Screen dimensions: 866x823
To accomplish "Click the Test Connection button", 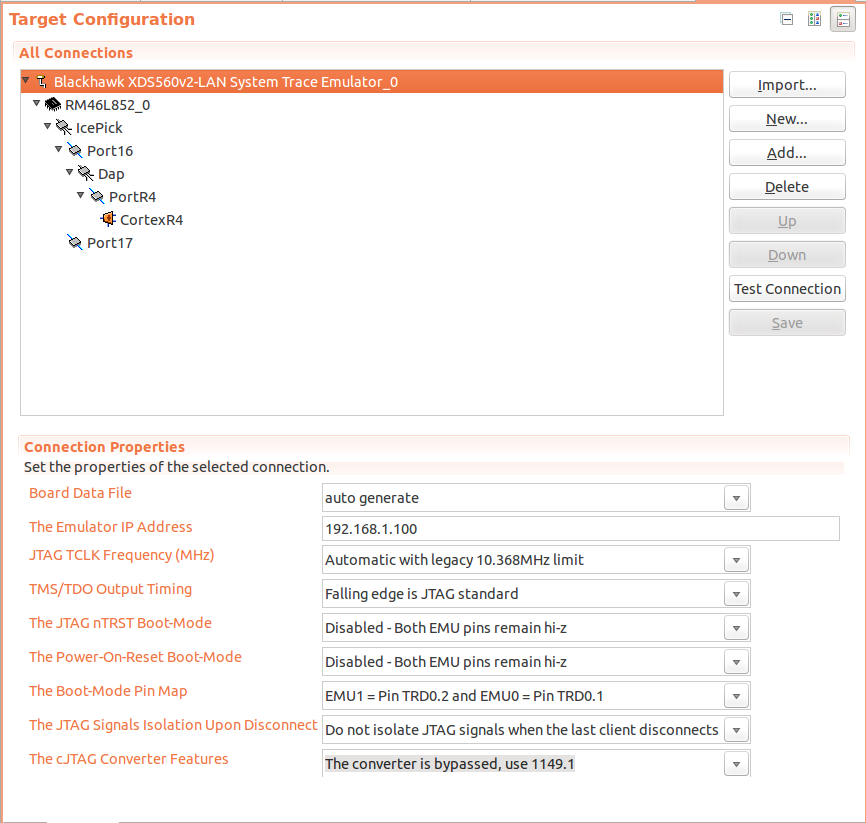I will point(787,289).
